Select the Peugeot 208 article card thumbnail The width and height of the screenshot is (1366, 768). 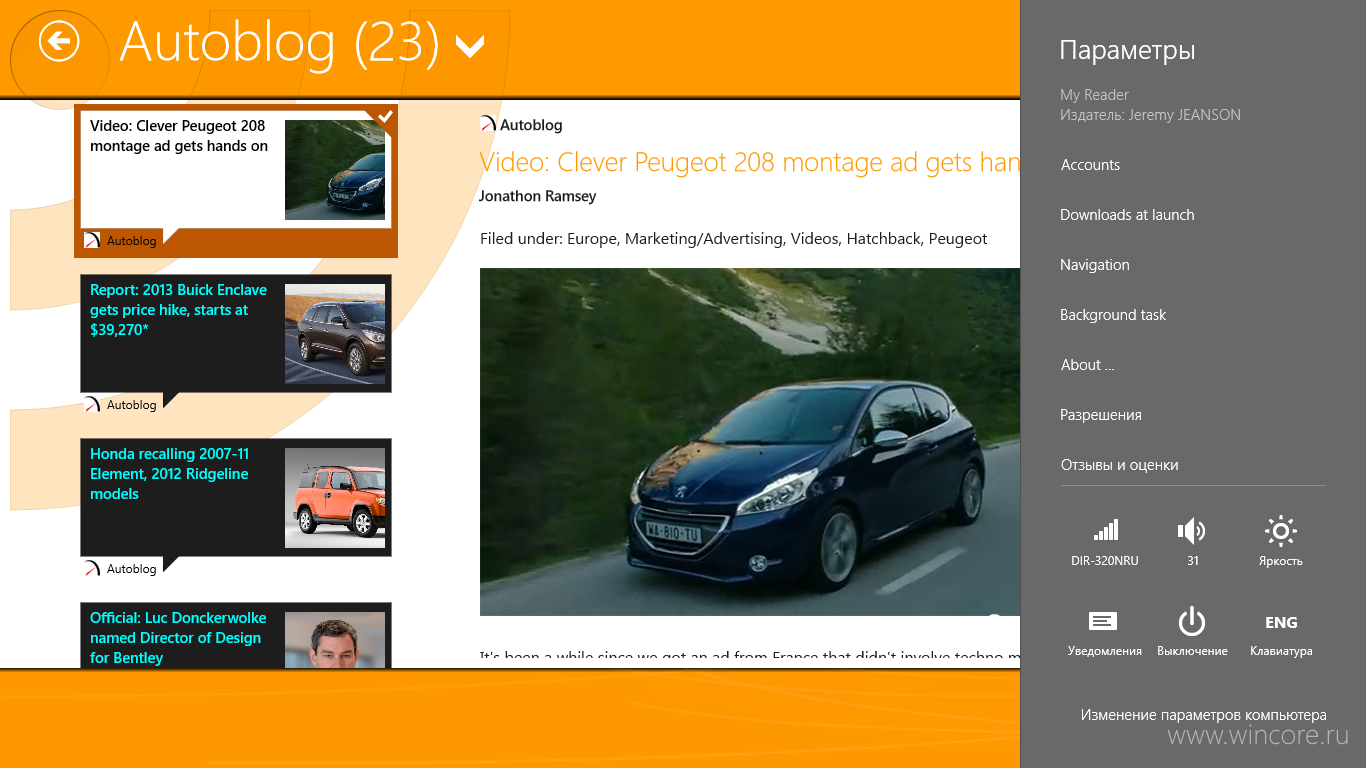pos(335,170)
